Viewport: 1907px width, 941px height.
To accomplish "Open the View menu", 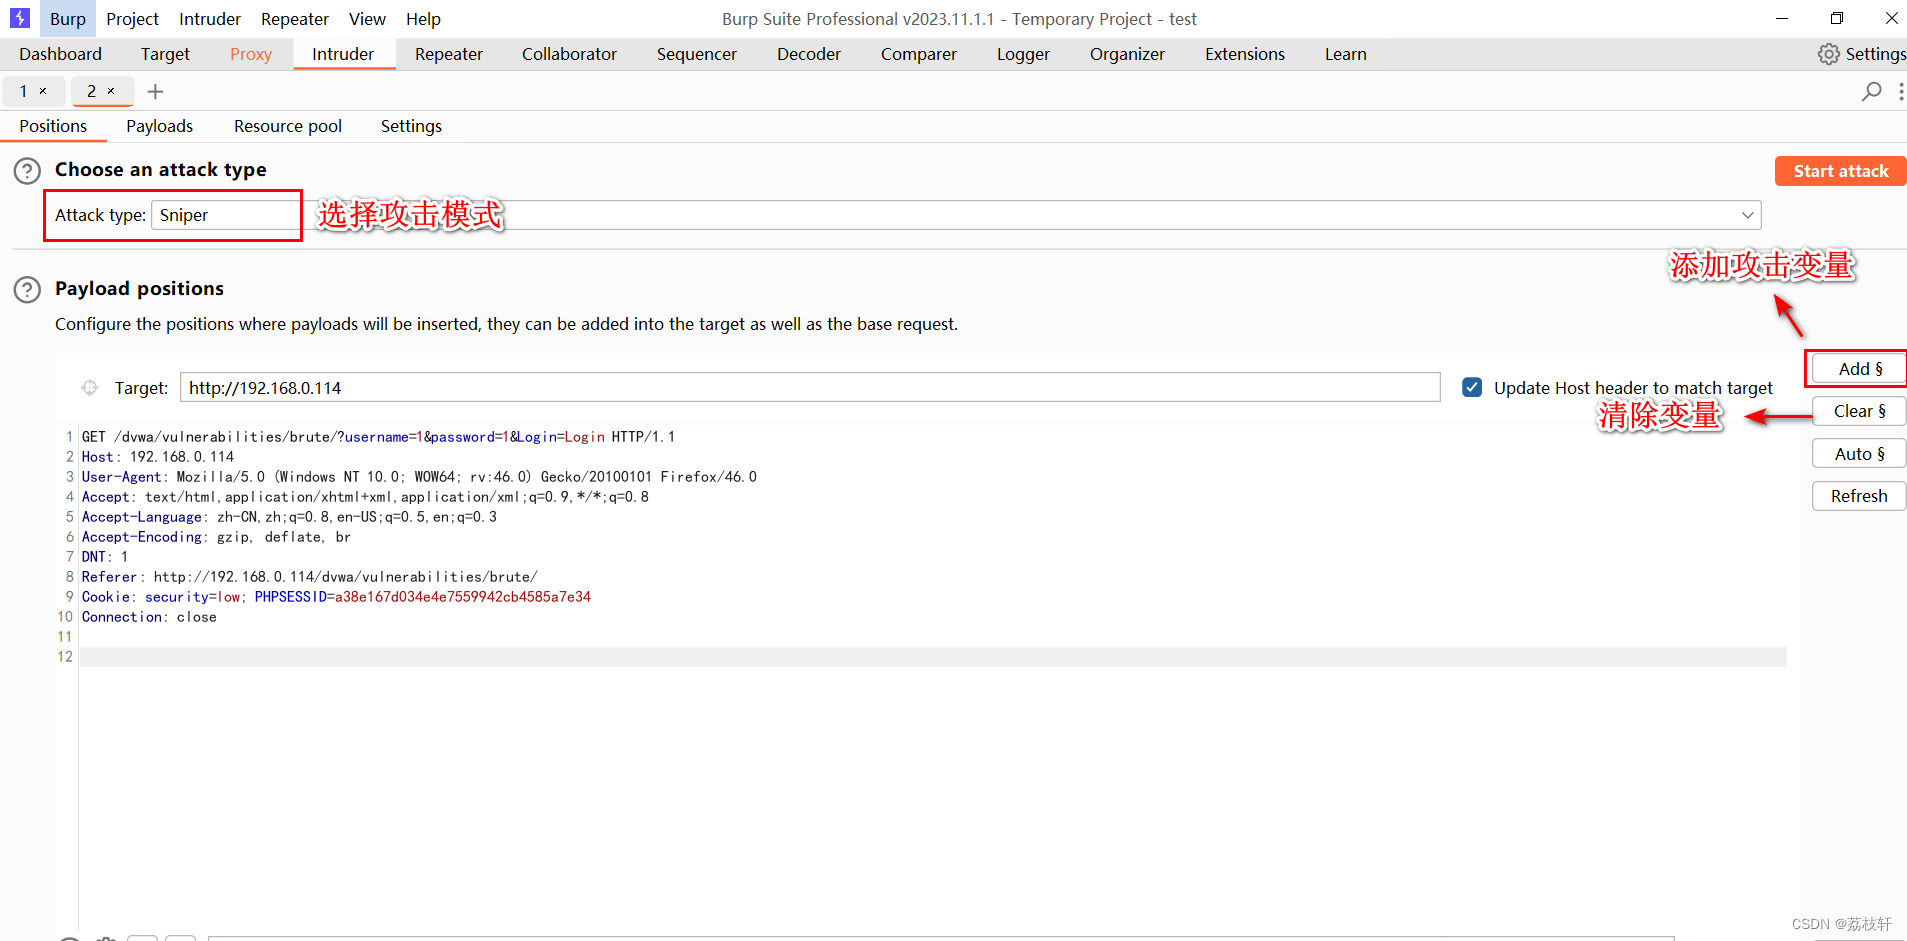I will pos(367,19).
